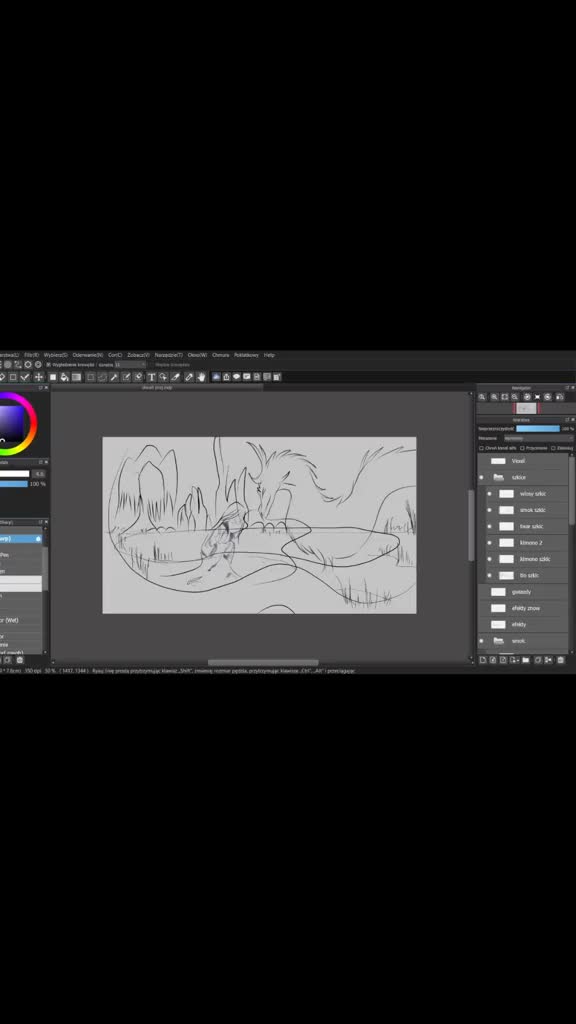
Task: Select the Eyedropper tool icon
Action: (x=176, y=377)
